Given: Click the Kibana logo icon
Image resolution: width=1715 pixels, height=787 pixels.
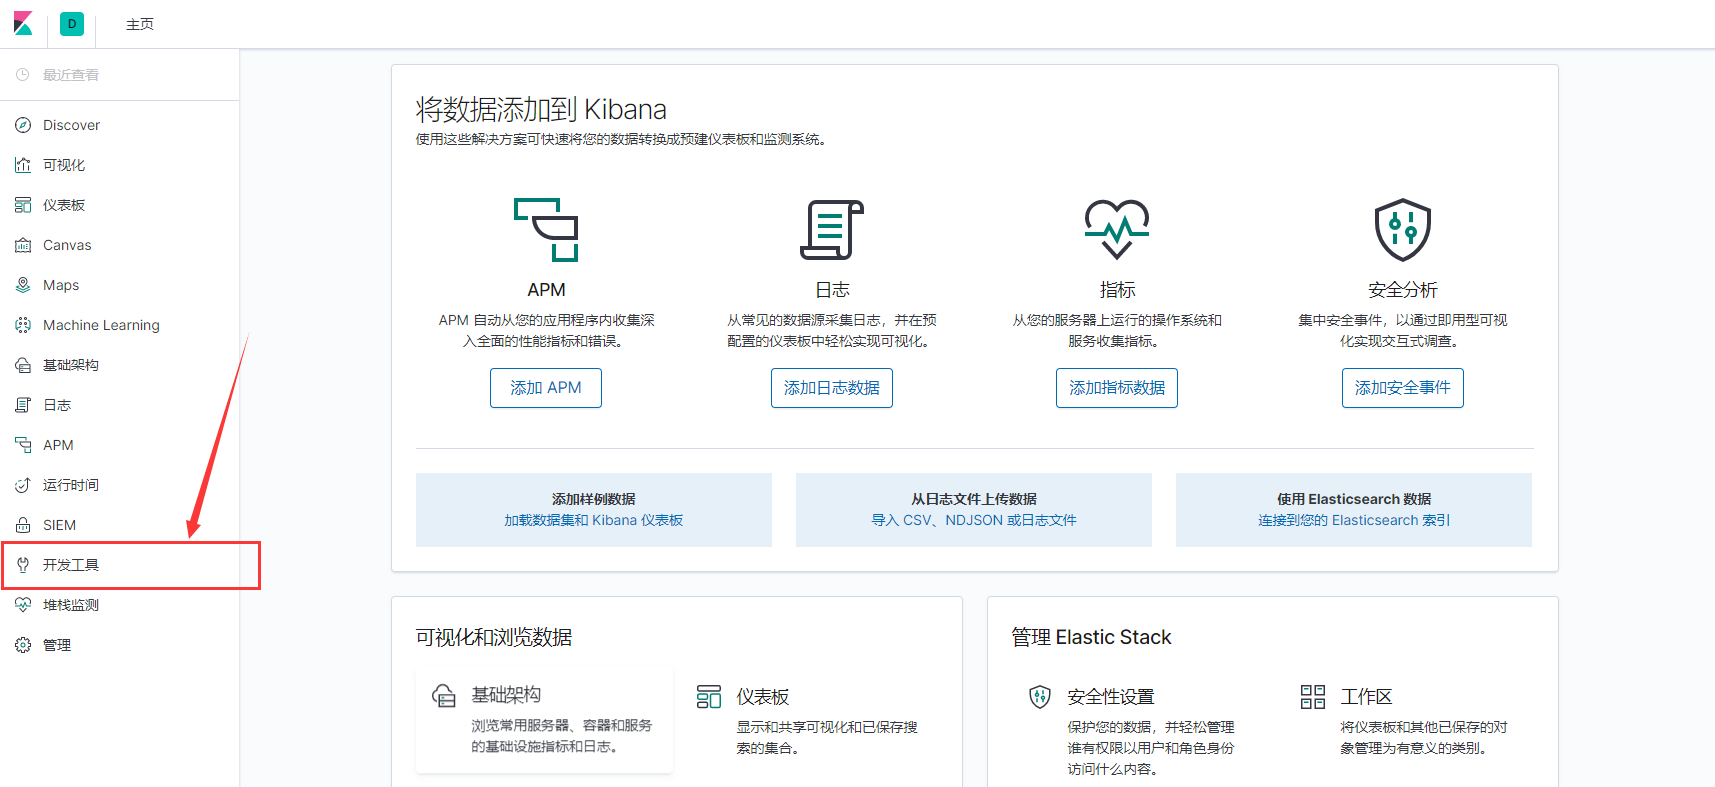Looking at the screenshot, I should point(23,23).
